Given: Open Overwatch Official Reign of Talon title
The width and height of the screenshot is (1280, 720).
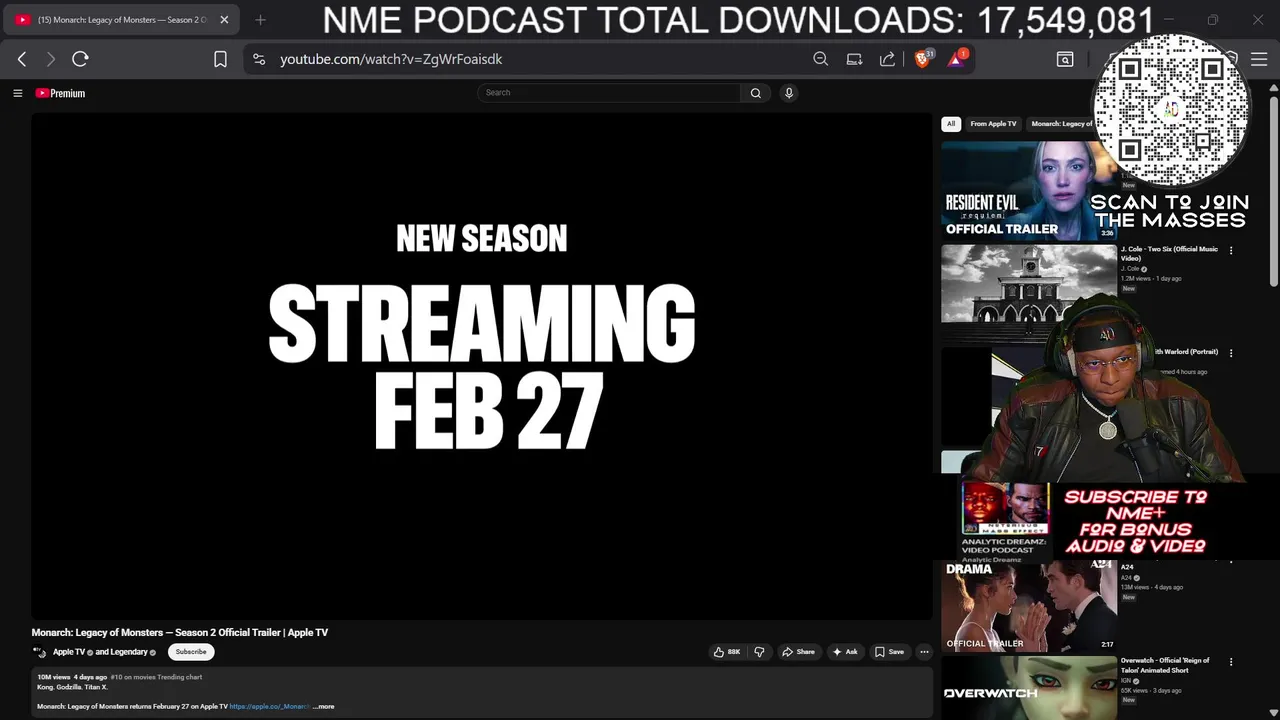Looking at the screenshot, I should click(x=1165, y=665).
